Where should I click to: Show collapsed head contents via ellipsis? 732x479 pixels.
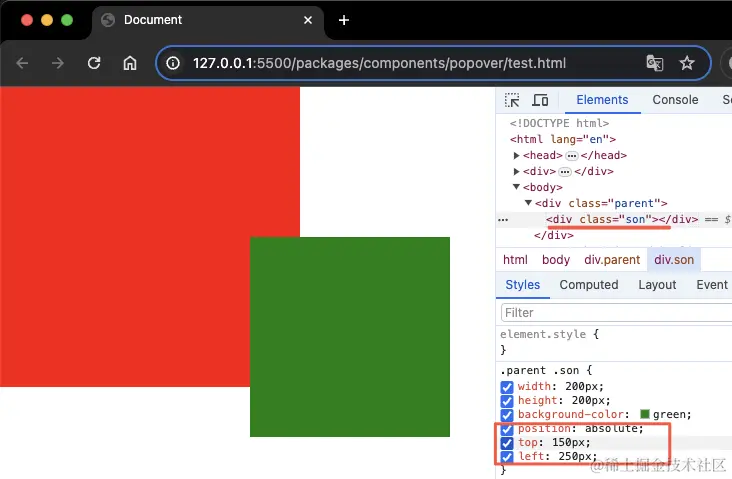click(572, 156)
